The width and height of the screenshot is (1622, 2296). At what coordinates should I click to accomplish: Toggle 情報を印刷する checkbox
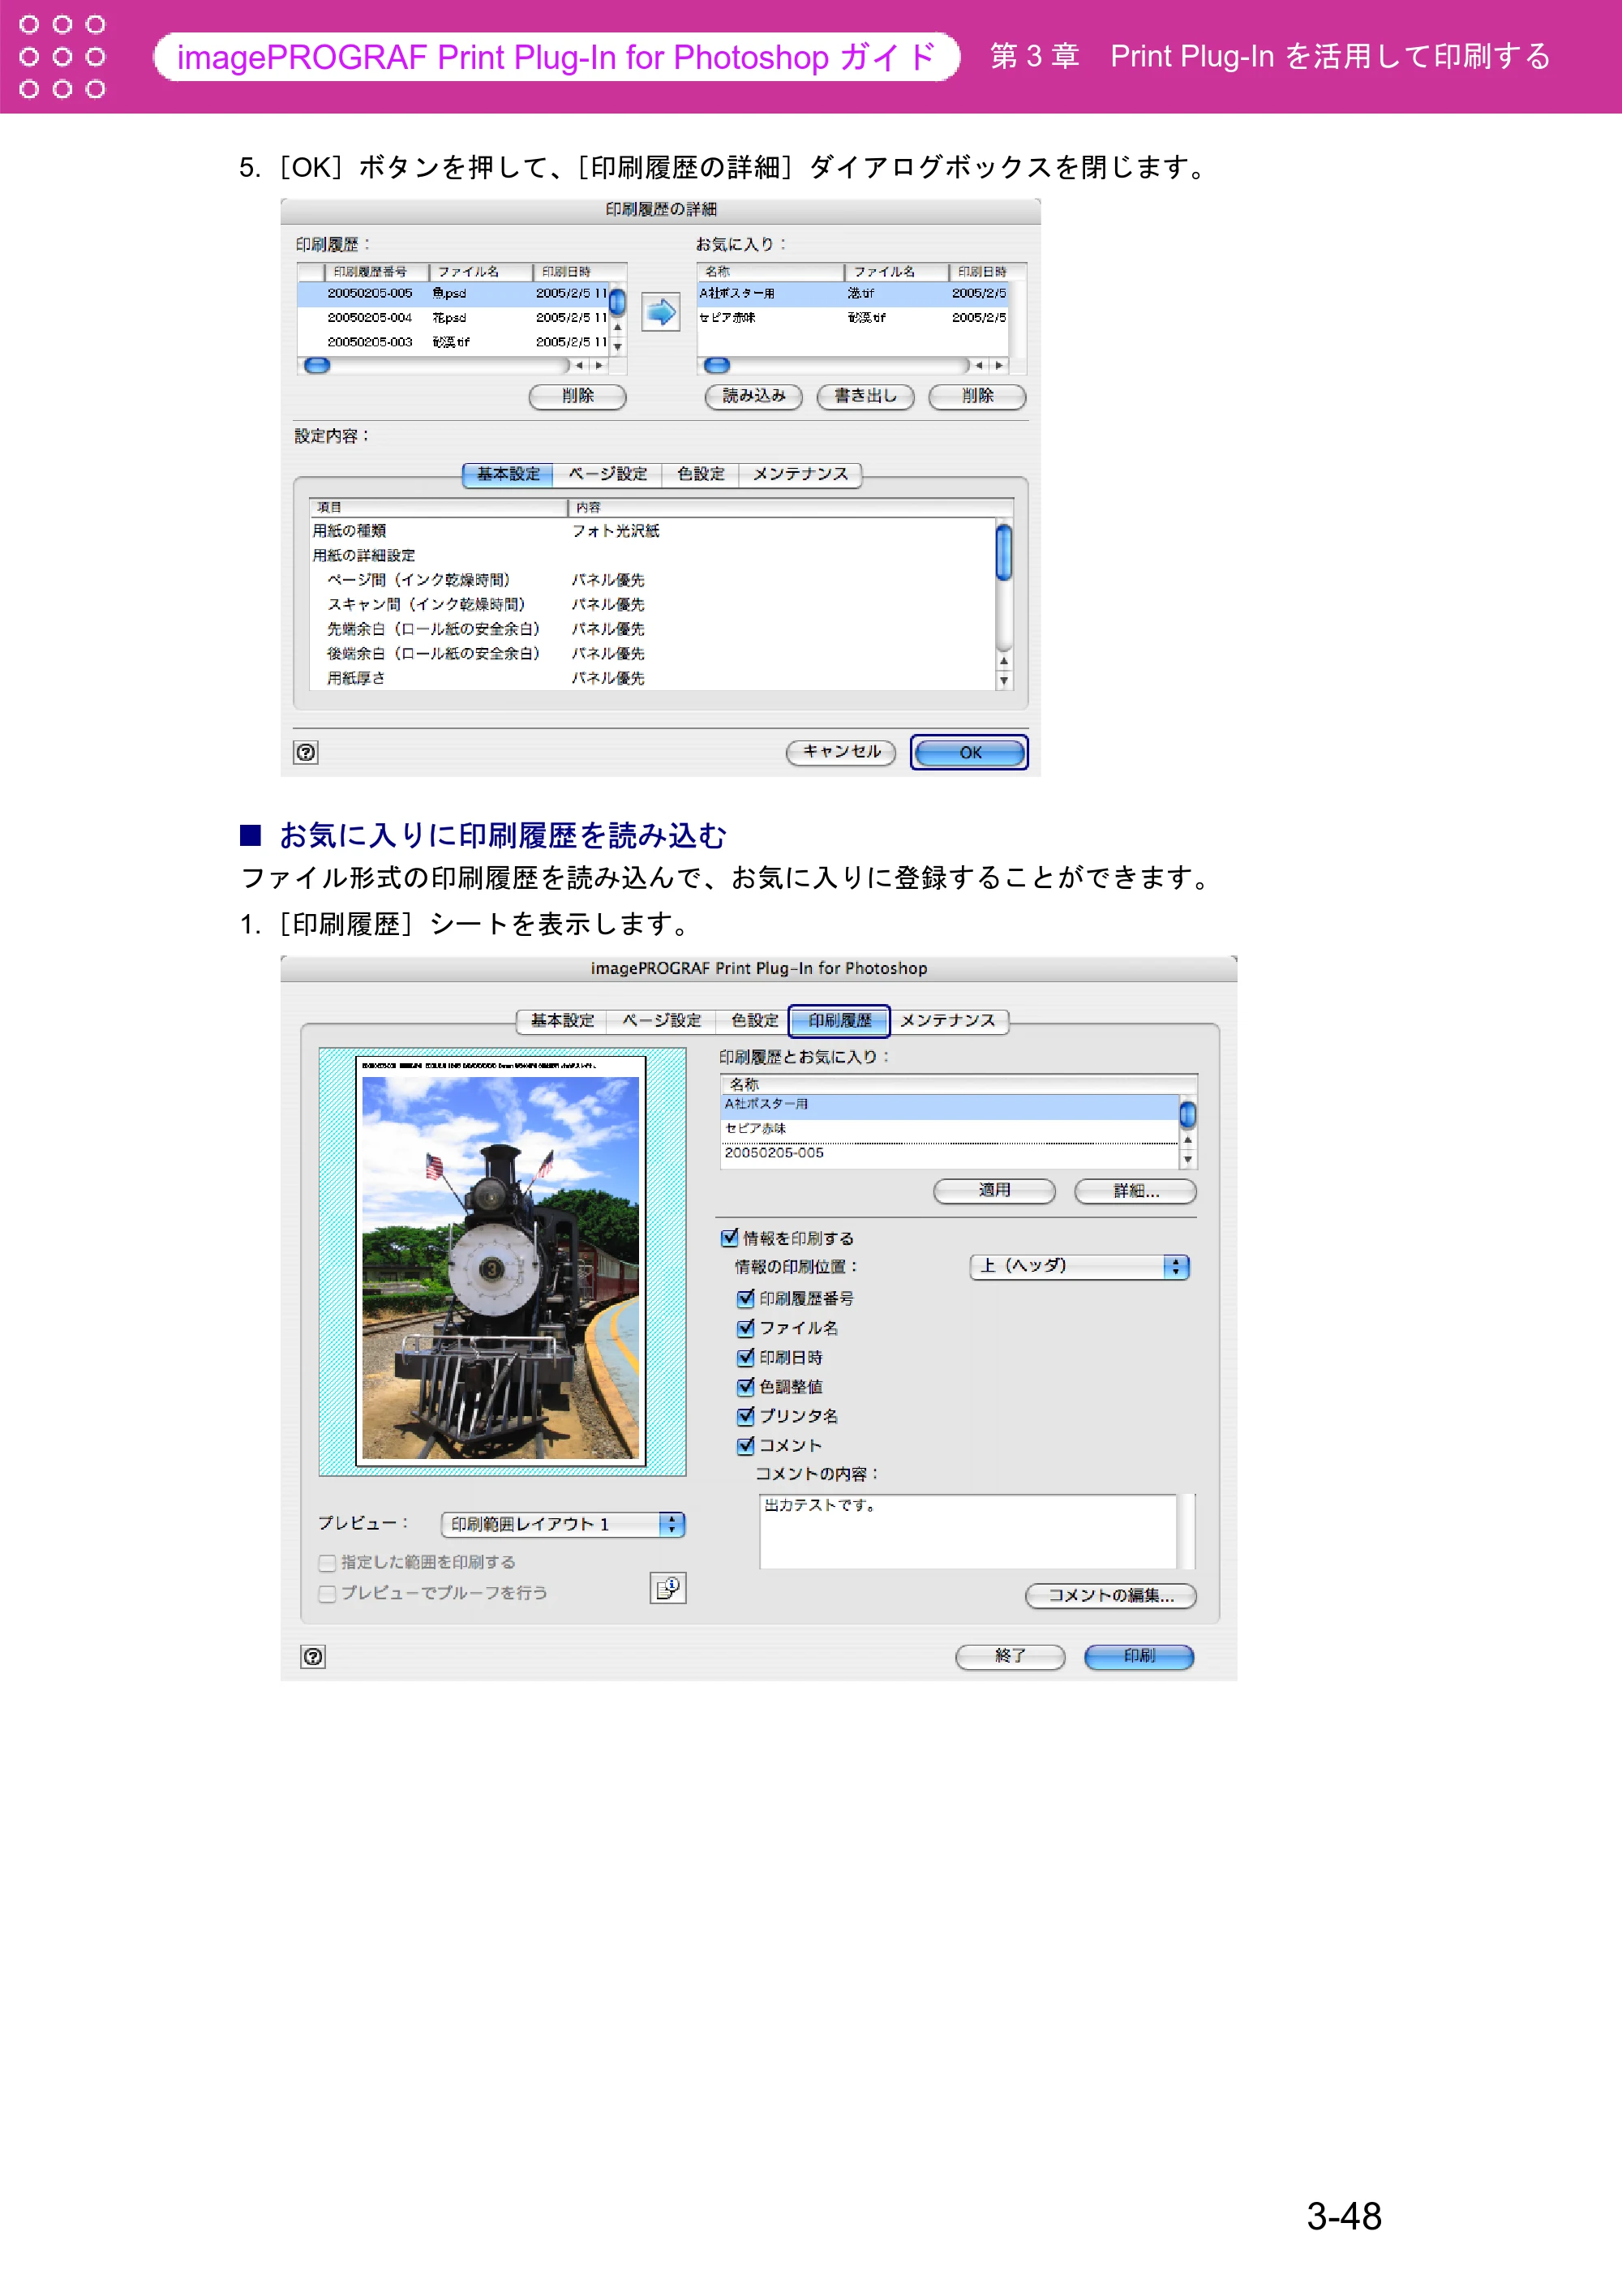tap(730, 1238)
